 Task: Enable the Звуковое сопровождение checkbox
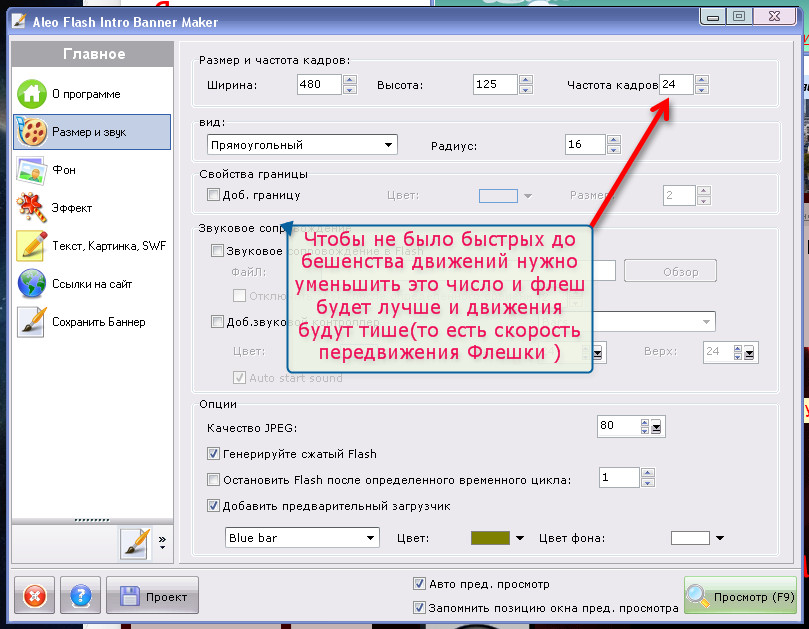[217, 251]
